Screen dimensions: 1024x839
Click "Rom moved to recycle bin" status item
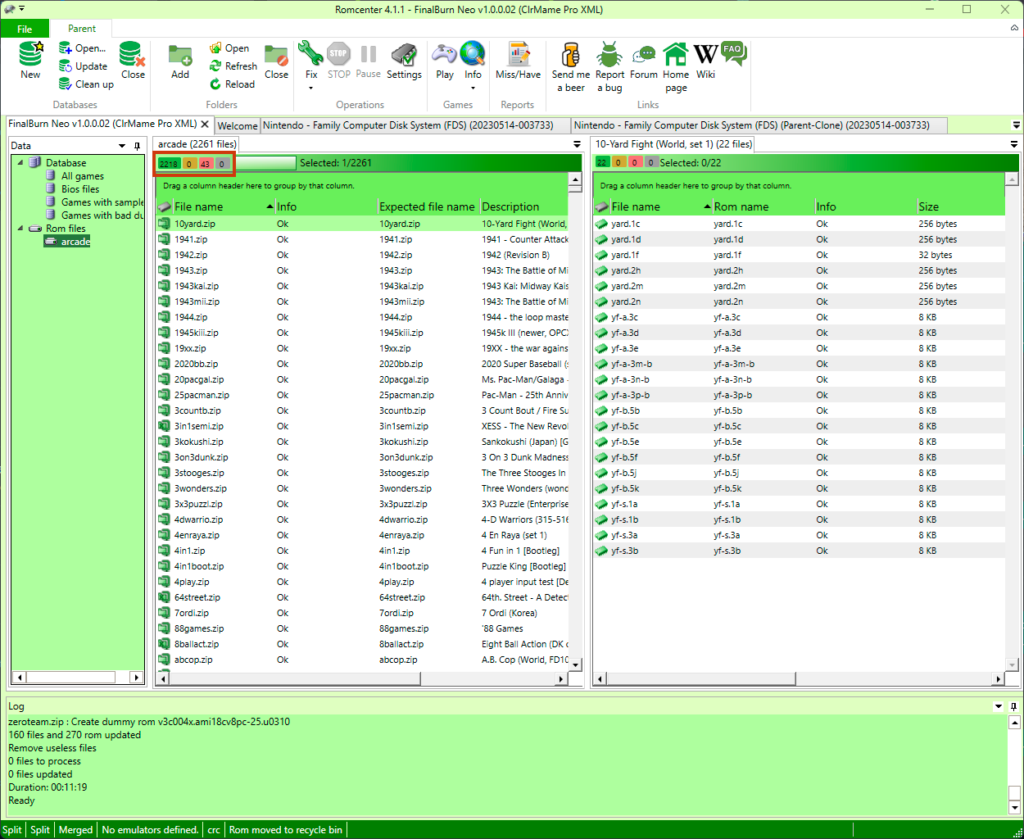285,830
